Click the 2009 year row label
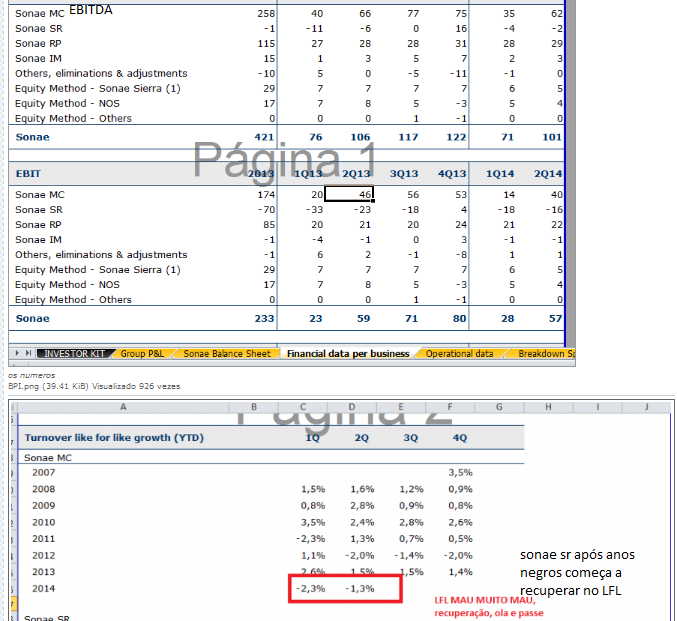 click(44, 506)
